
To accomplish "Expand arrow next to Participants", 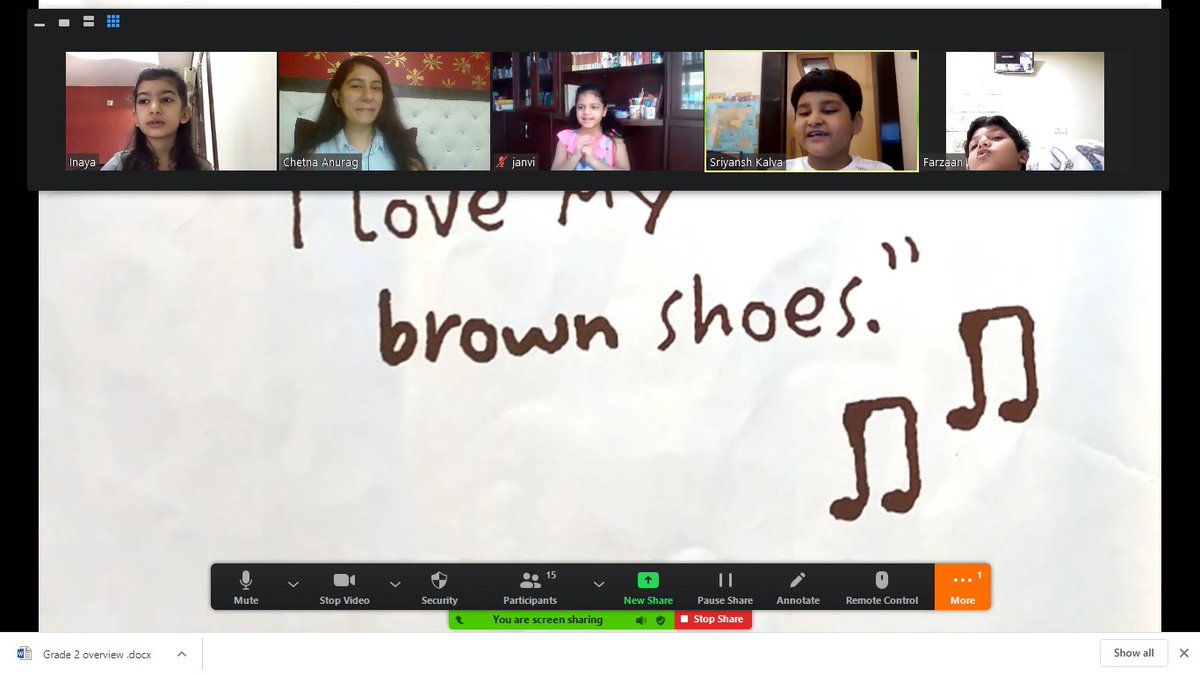I will click(x=598, y=584).
